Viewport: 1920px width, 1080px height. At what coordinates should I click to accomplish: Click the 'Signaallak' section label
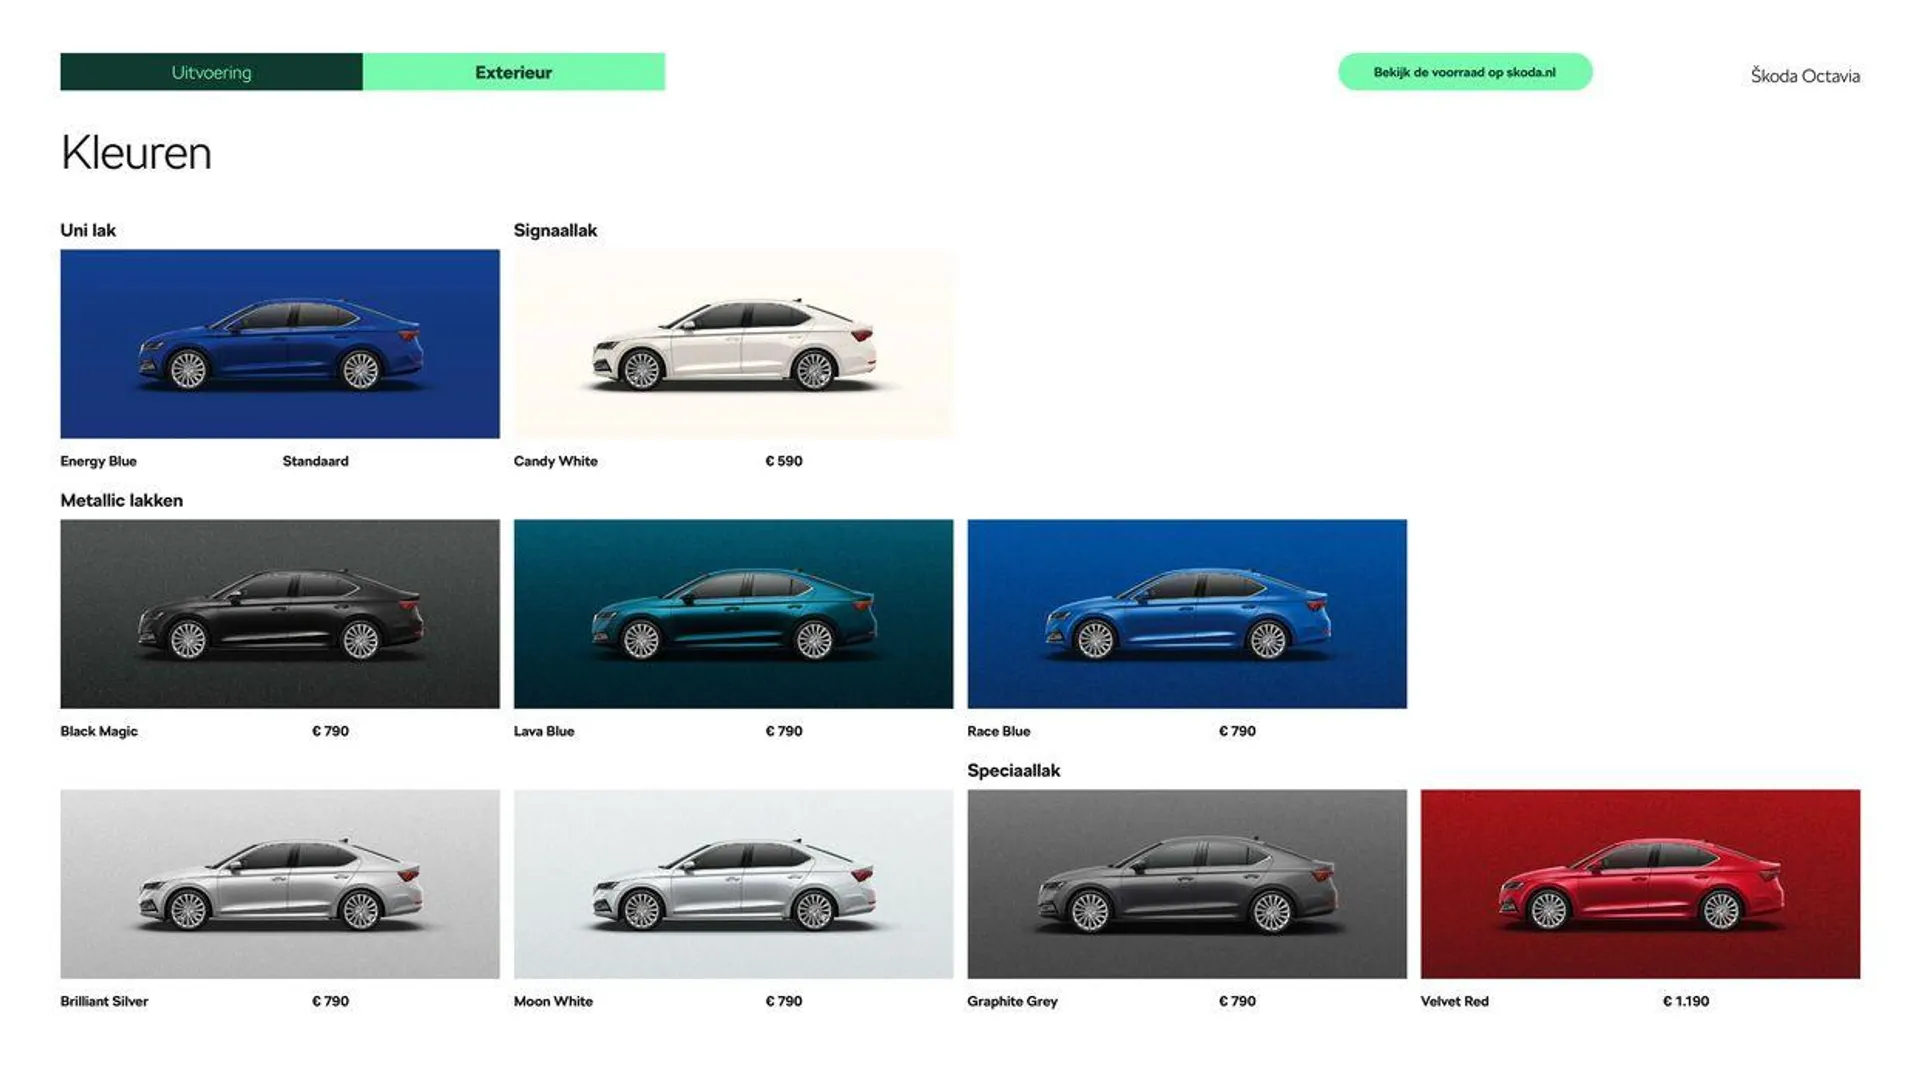[555, 230]
